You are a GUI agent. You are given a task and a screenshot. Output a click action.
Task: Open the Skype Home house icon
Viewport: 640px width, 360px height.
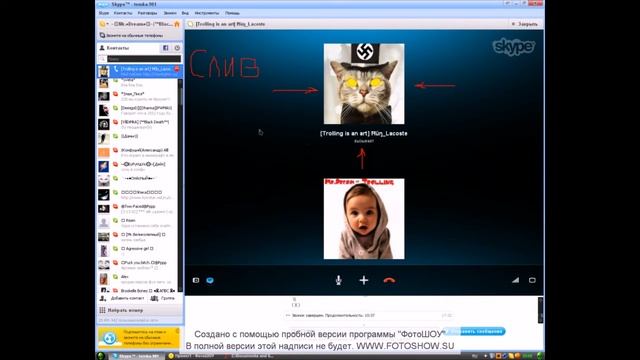point(177,24)
